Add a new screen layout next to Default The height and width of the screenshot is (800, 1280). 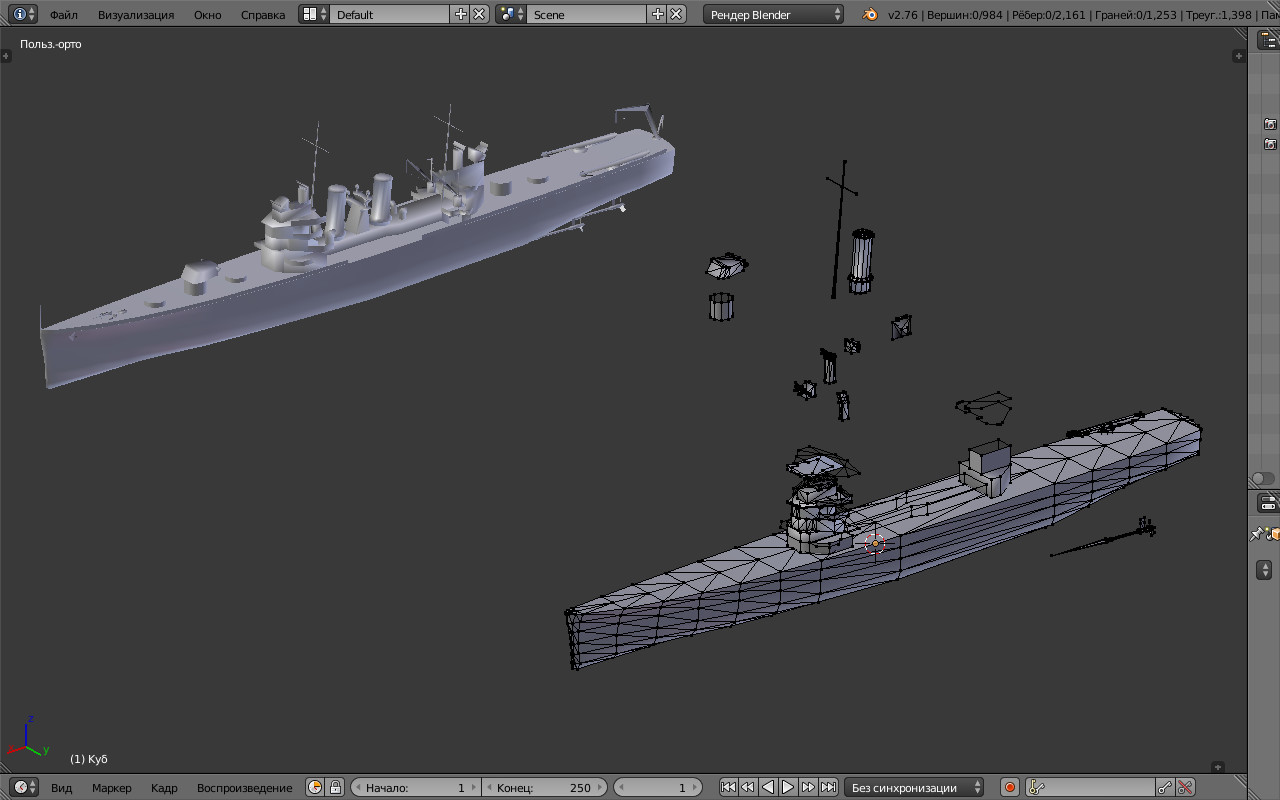click(460, 15)
